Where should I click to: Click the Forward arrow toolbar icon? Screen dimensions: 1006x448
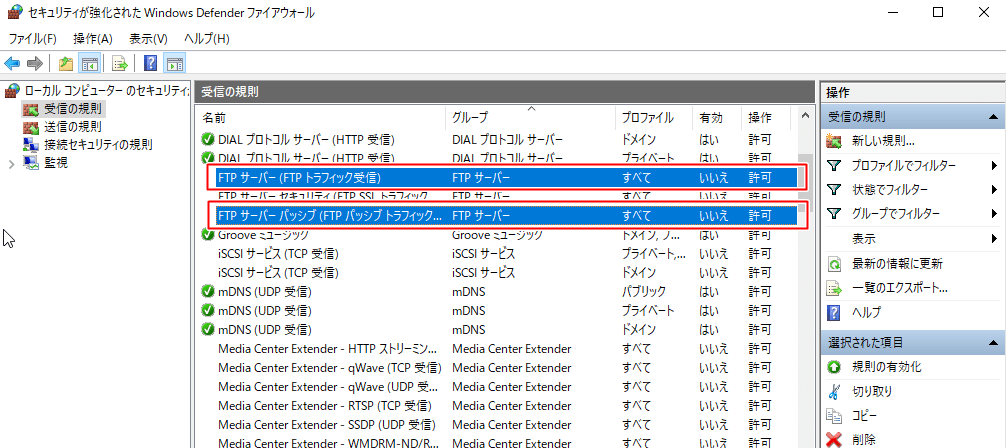35,63
